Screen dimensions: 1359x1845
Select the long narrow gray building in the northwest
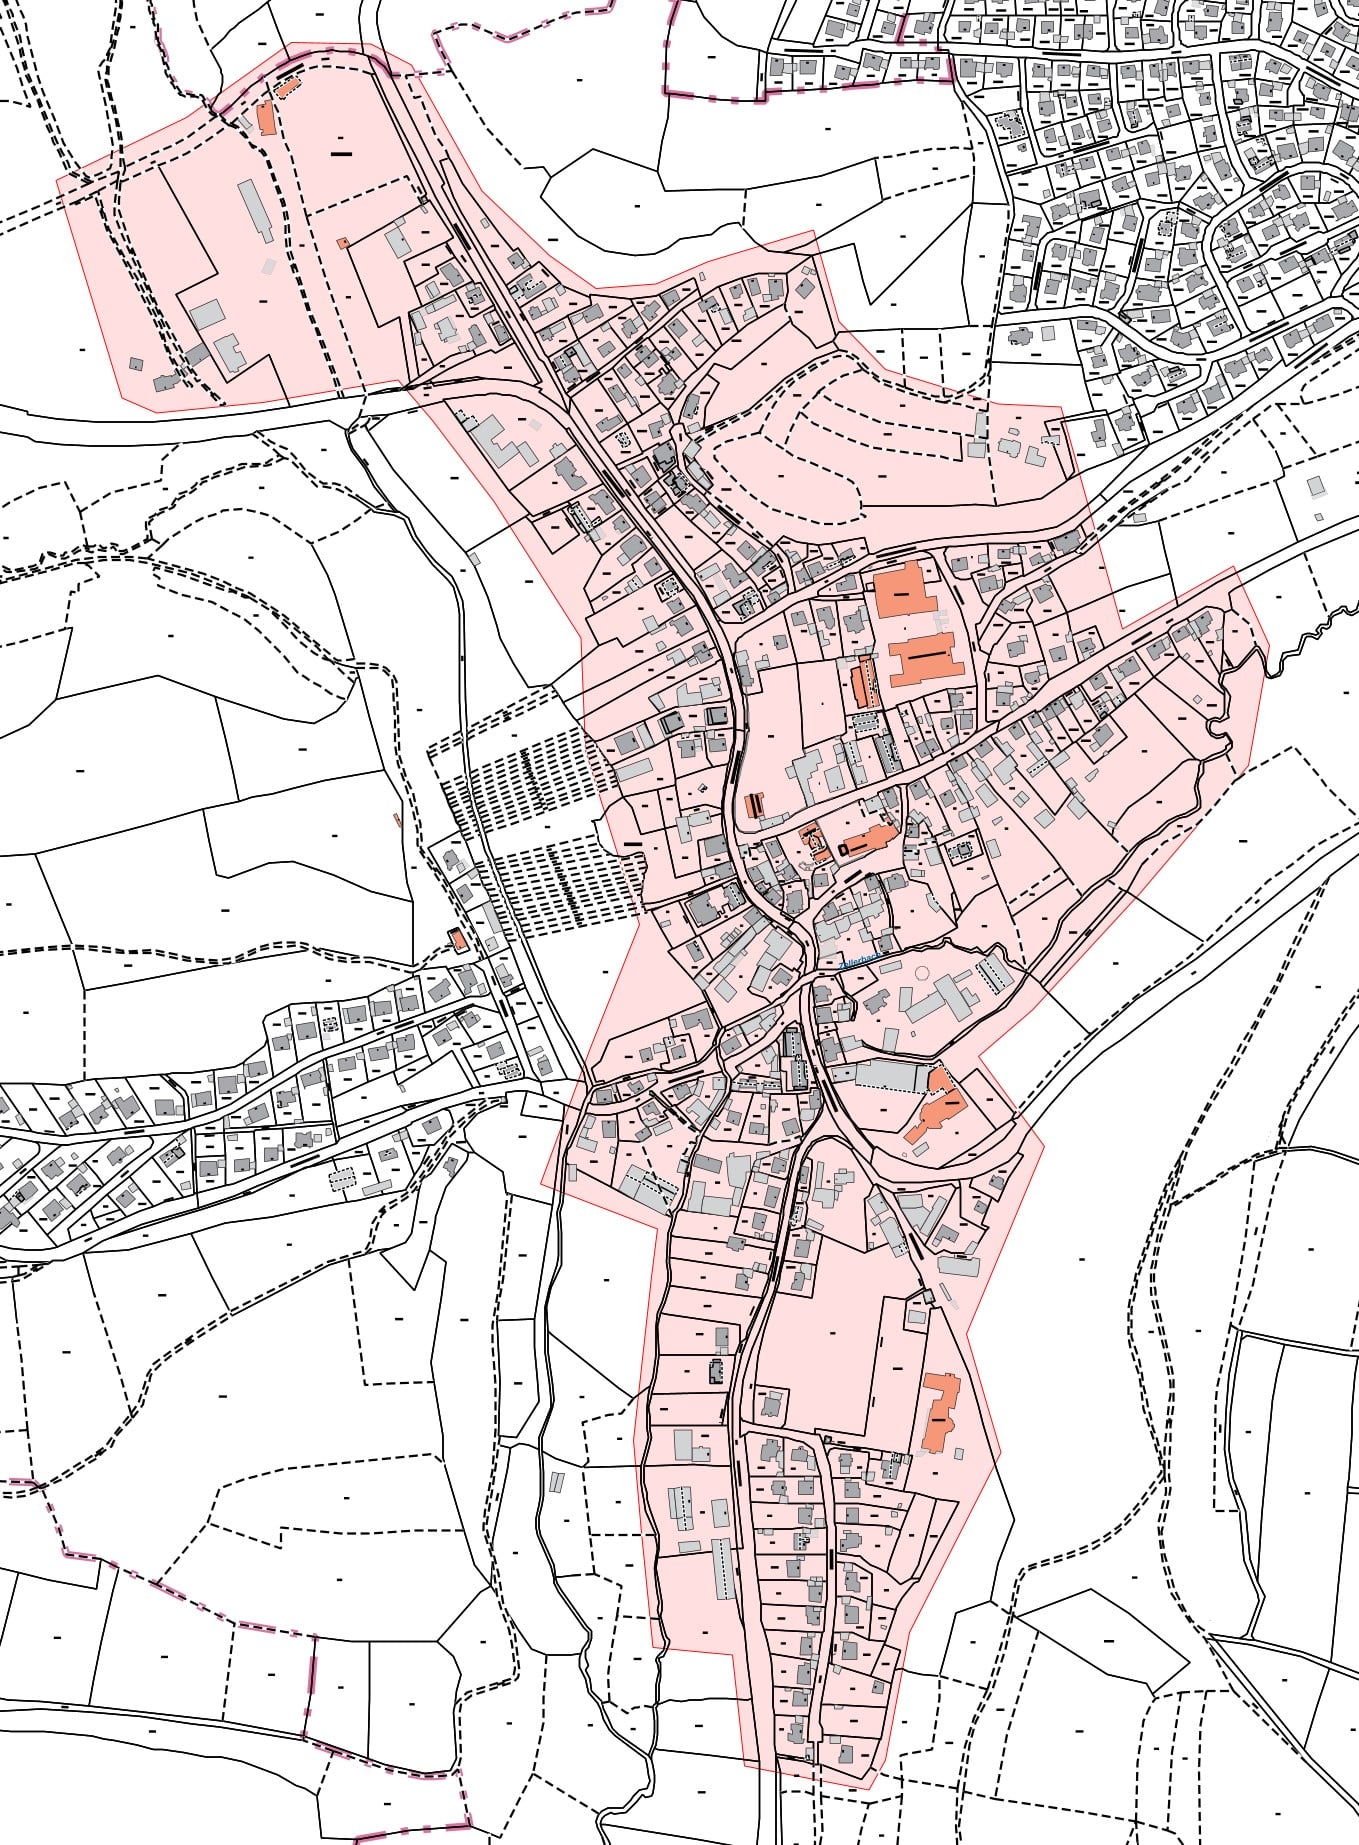254,209
